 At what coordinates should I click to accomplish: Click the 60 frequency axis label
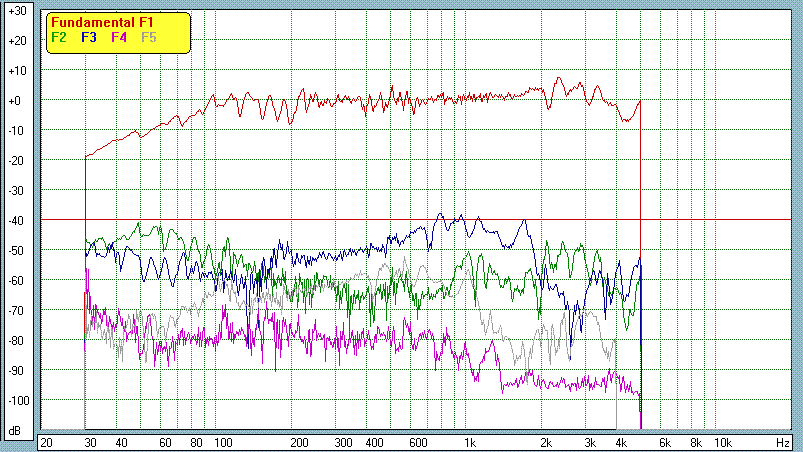pos(165,443)
